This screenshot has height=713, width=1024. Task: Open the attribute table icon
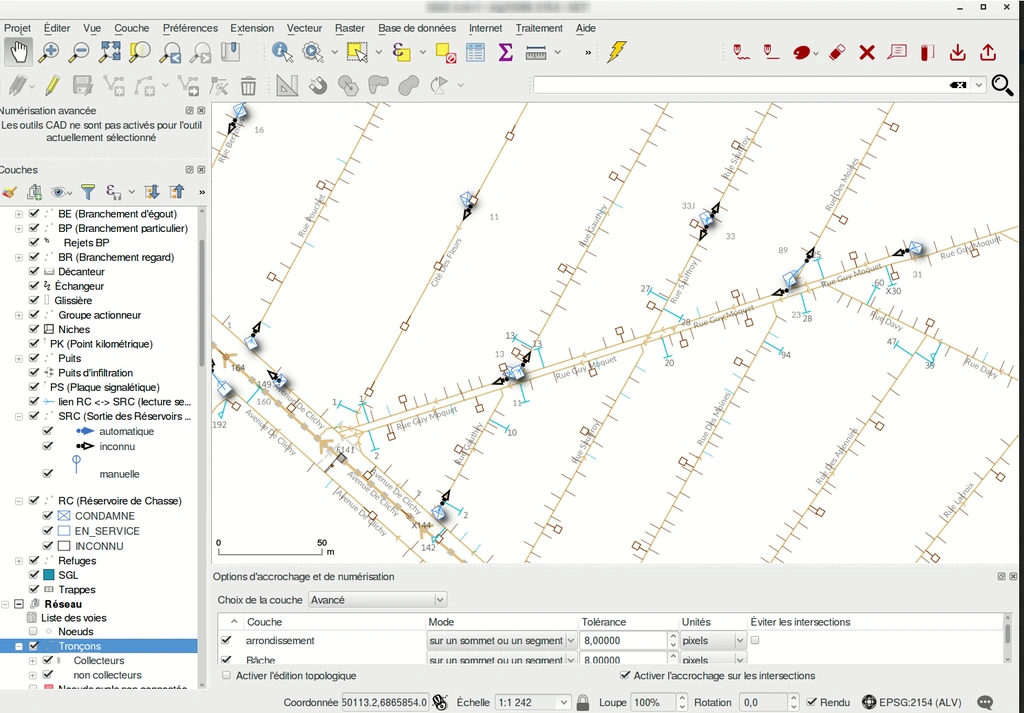476,52
